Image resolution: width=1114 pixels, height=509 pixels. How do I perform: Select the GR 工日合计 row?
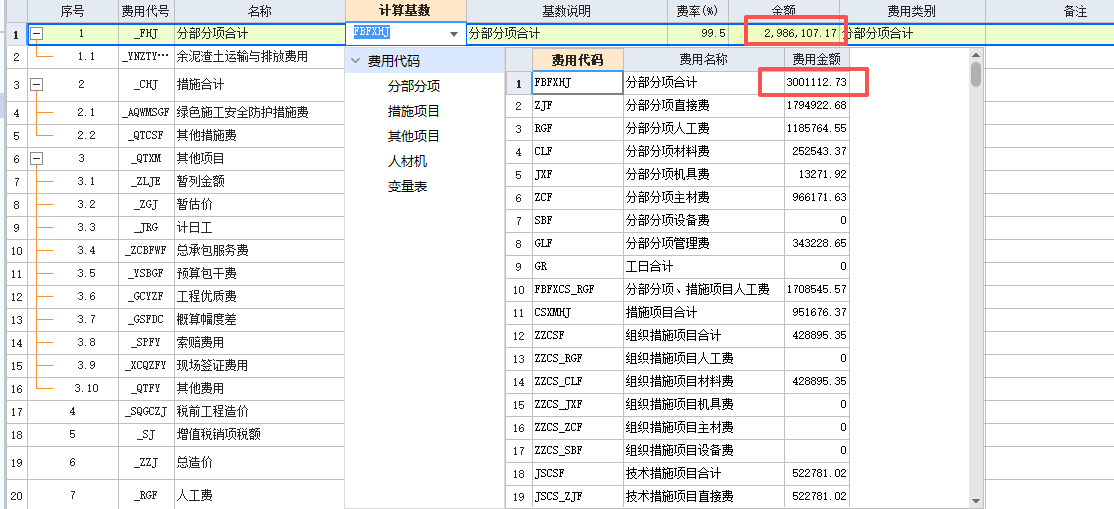[678, 267]
